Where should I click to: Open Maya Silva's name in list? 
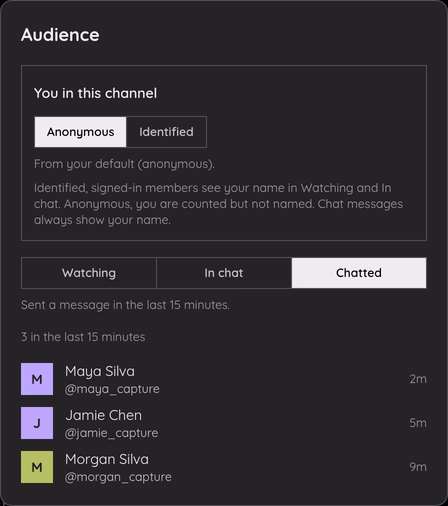coord(100,371)
